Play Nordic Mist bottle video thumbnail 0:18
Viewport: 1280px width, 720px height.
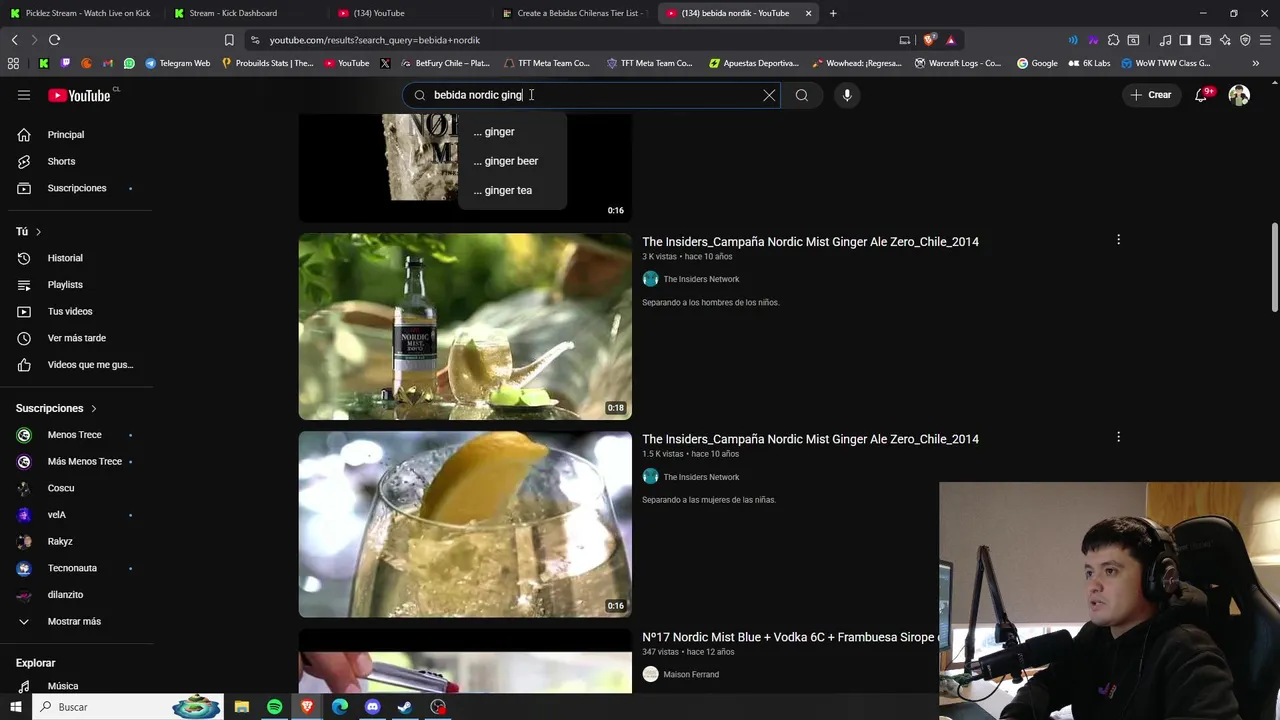click(x=465, y=326)
